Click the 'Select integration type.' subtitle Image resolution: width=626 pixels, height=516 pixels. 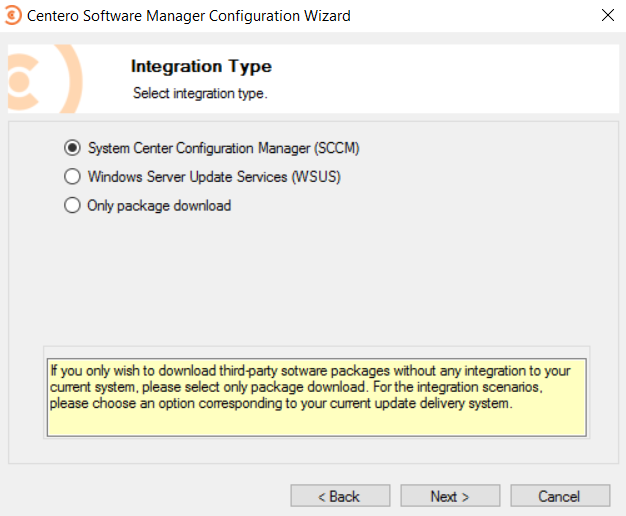coord(200,93)
